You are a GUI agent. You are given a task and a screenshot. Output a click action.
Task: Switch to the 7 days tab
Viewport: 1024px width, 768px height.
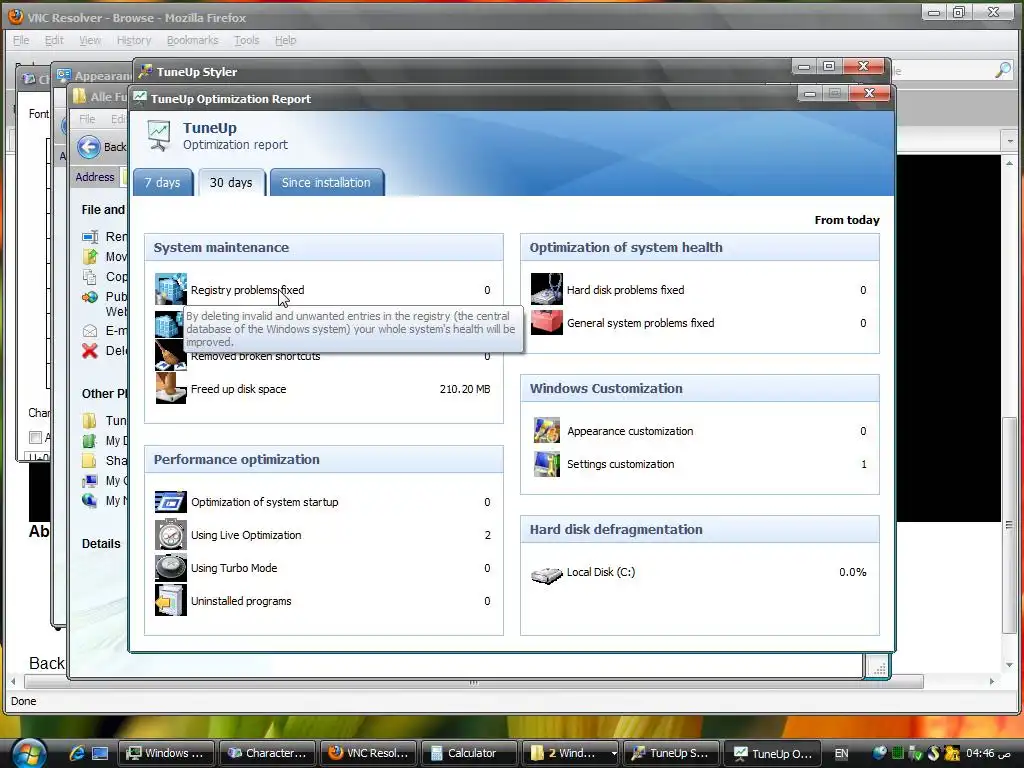[x=163, y=182]
